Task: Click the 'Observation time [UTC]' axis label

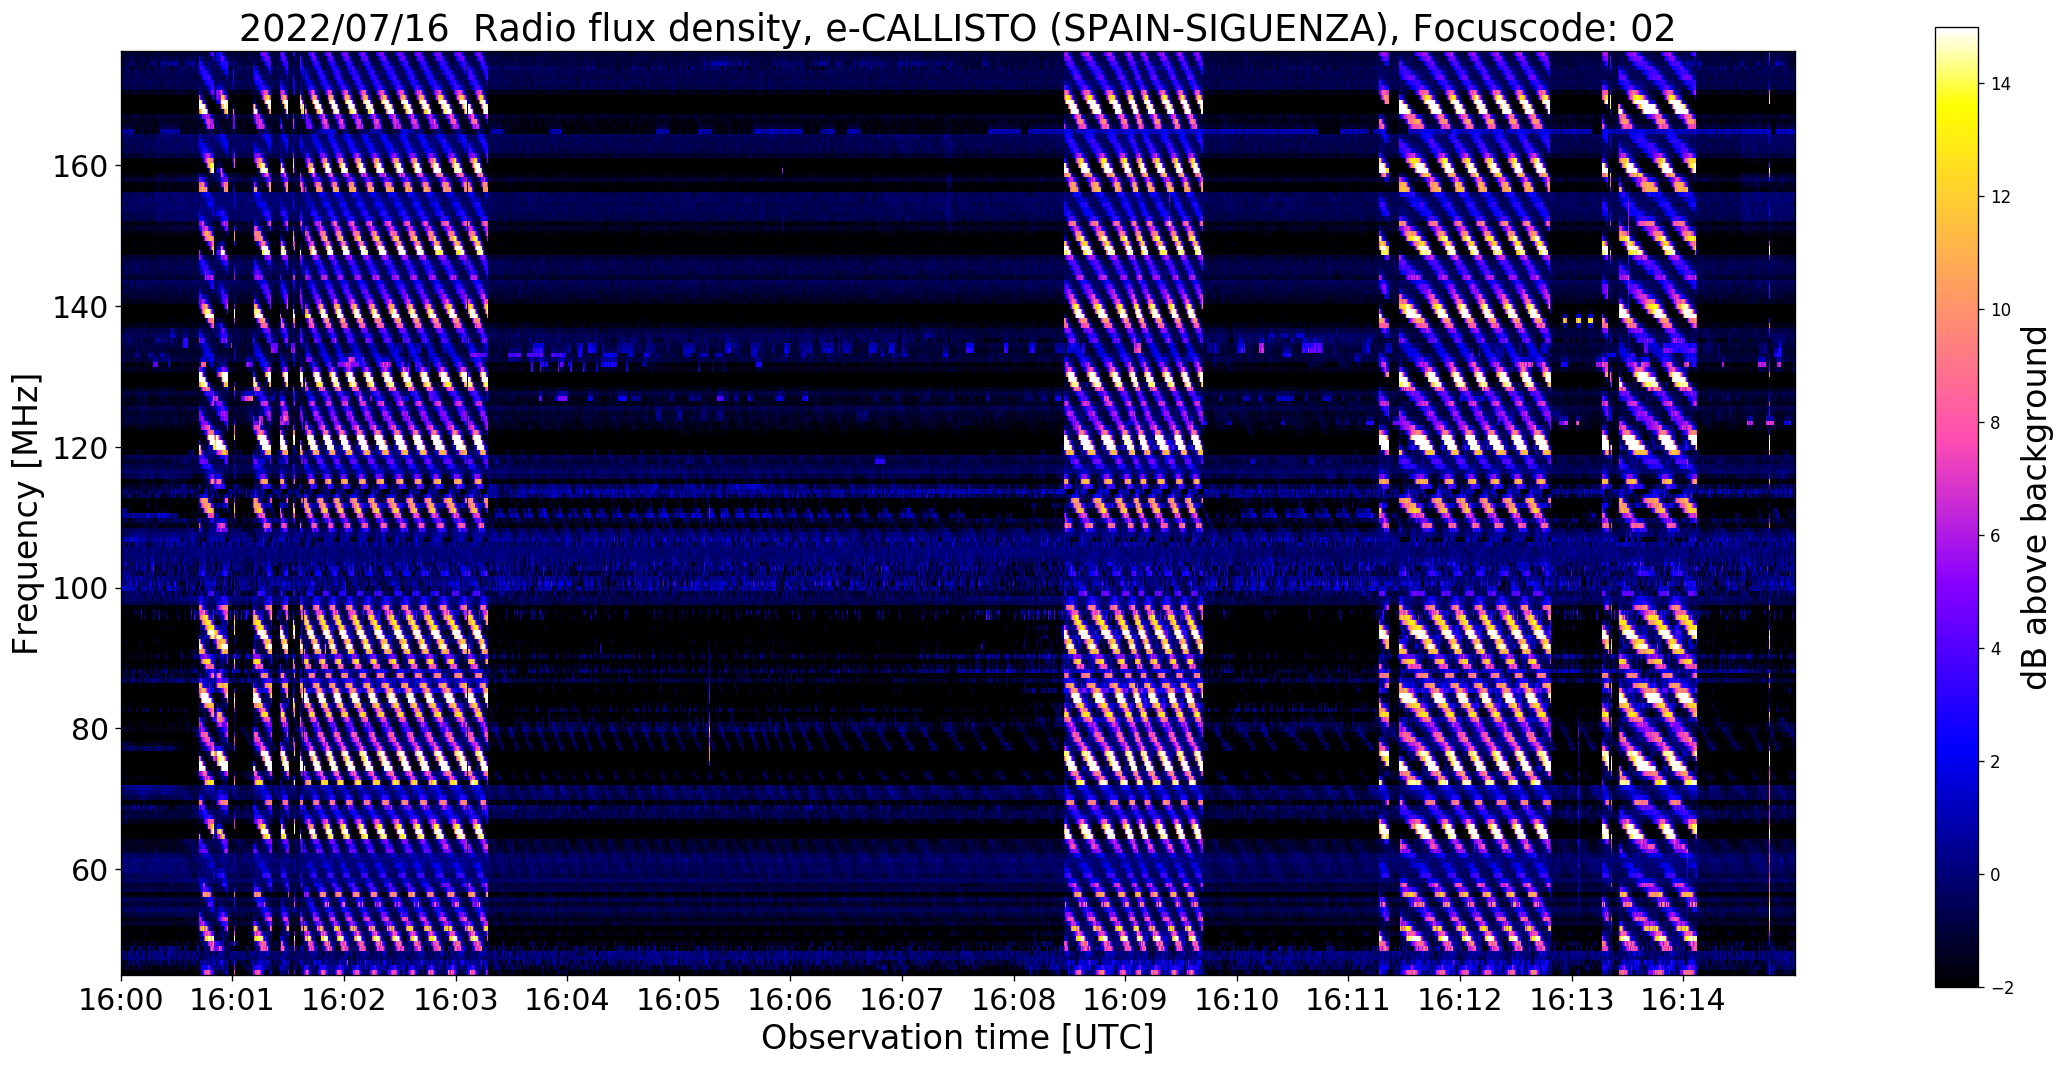Action: point(957,1037)
